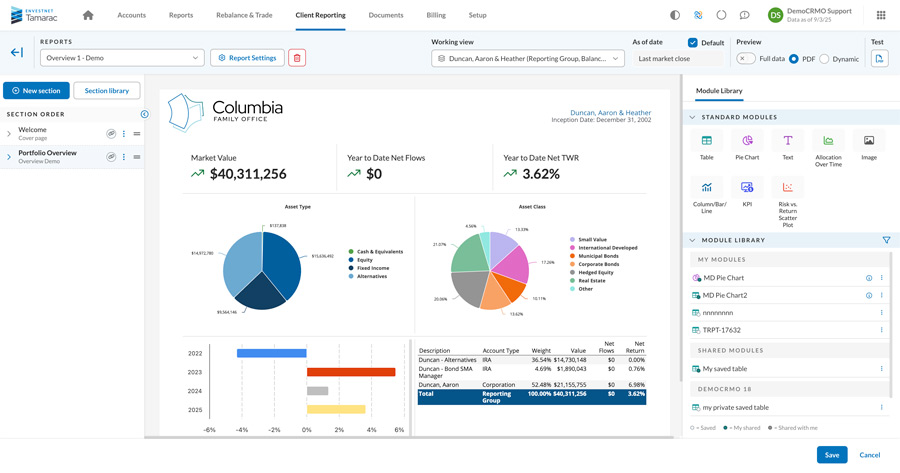This screenshot has height=473, width=900.
Task: Click the red 2023 bar in chart
Action: [351, 372]
